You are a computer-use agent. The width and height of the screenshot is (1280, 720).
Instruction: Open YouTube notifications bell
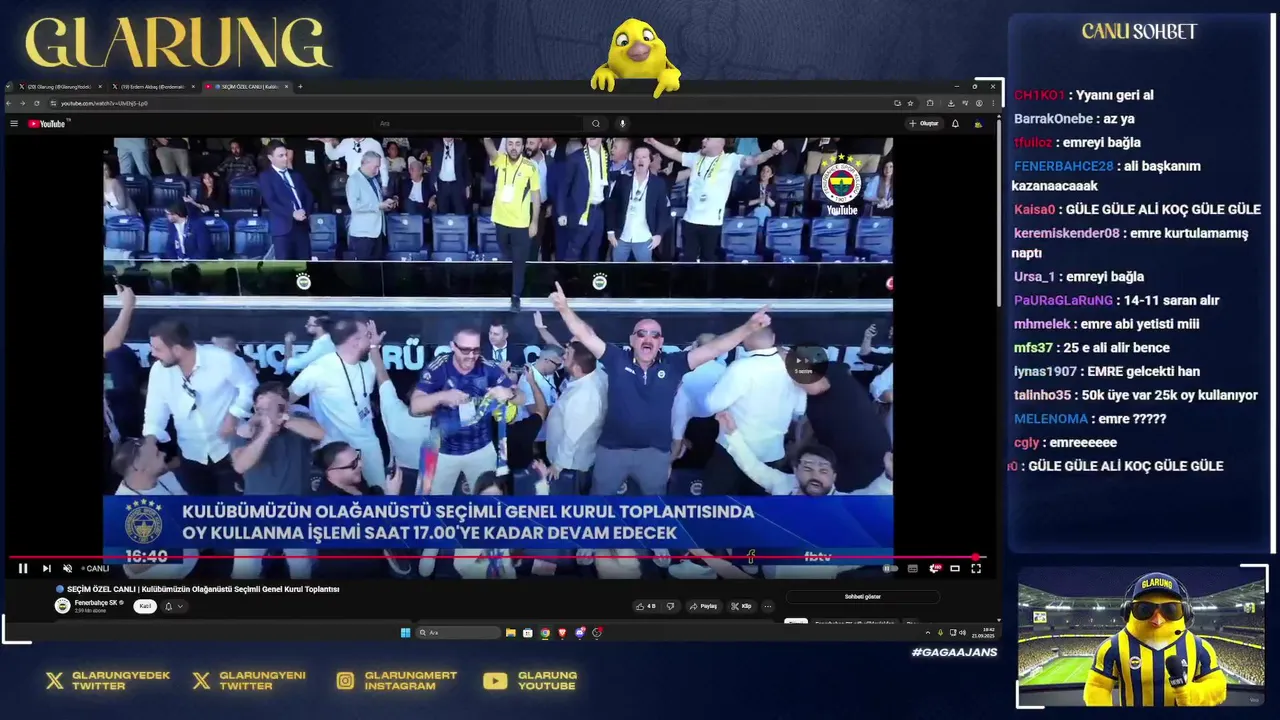[955, 124]
